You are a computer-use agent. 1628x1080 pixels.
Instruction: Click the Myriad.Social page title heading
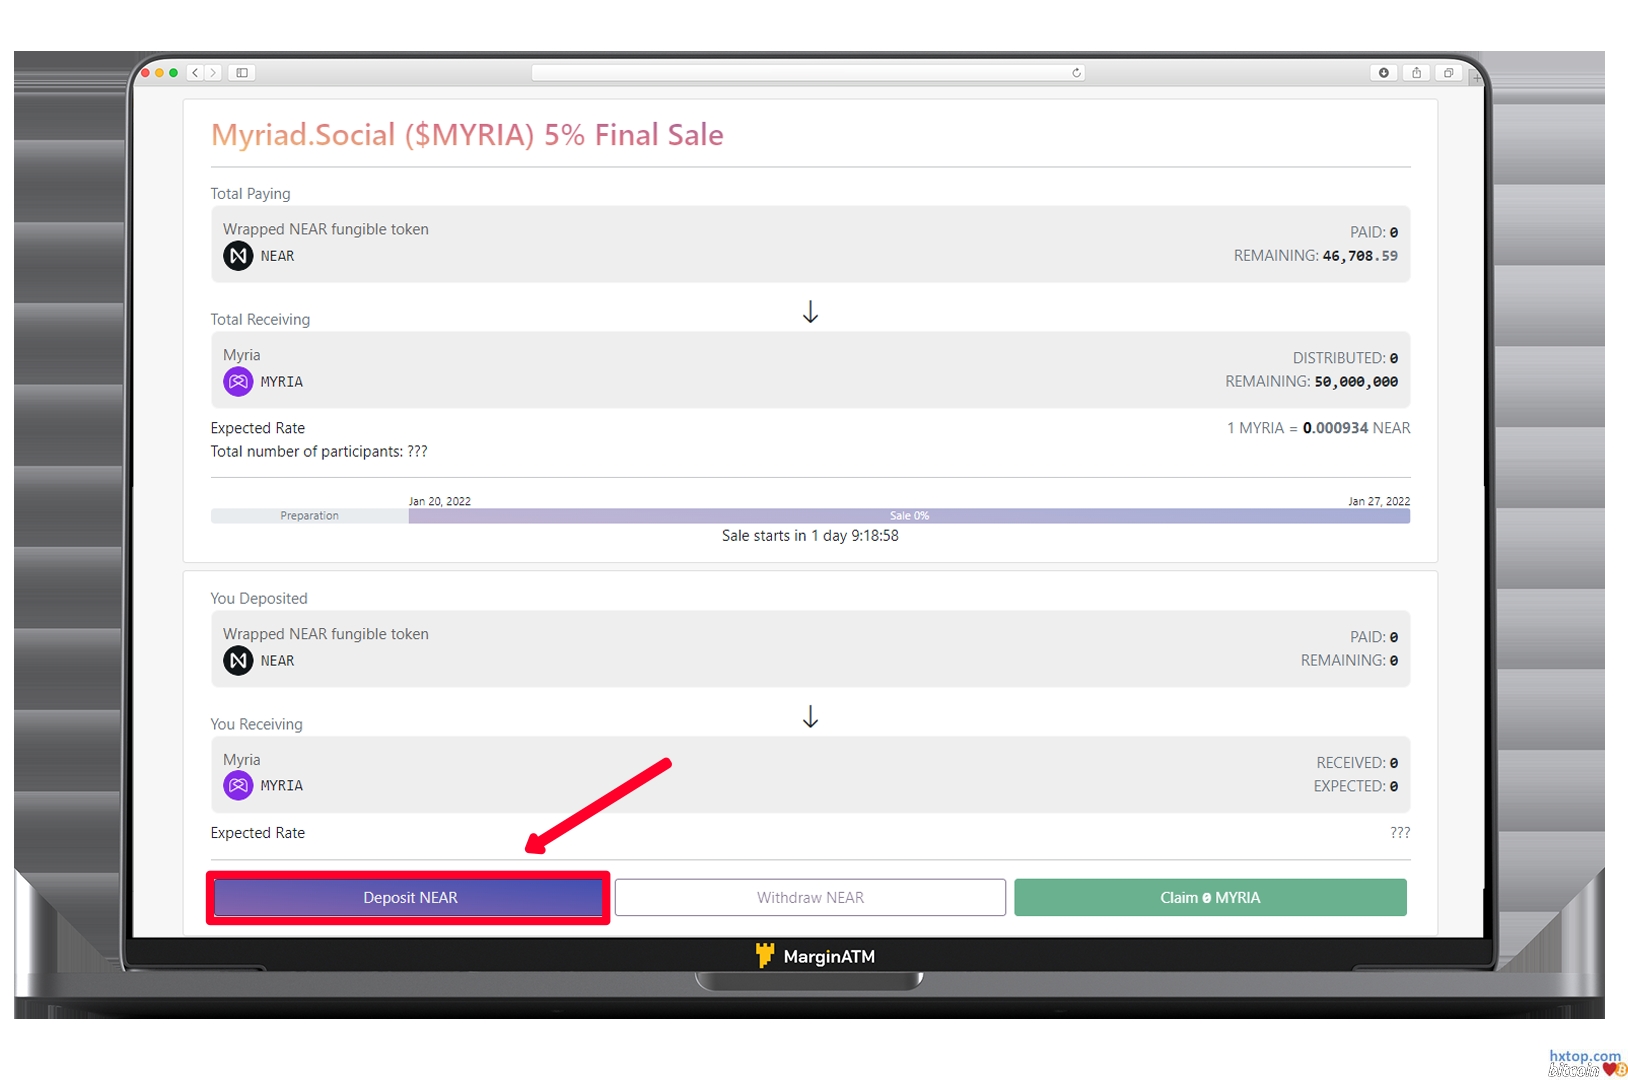(467, 135)
